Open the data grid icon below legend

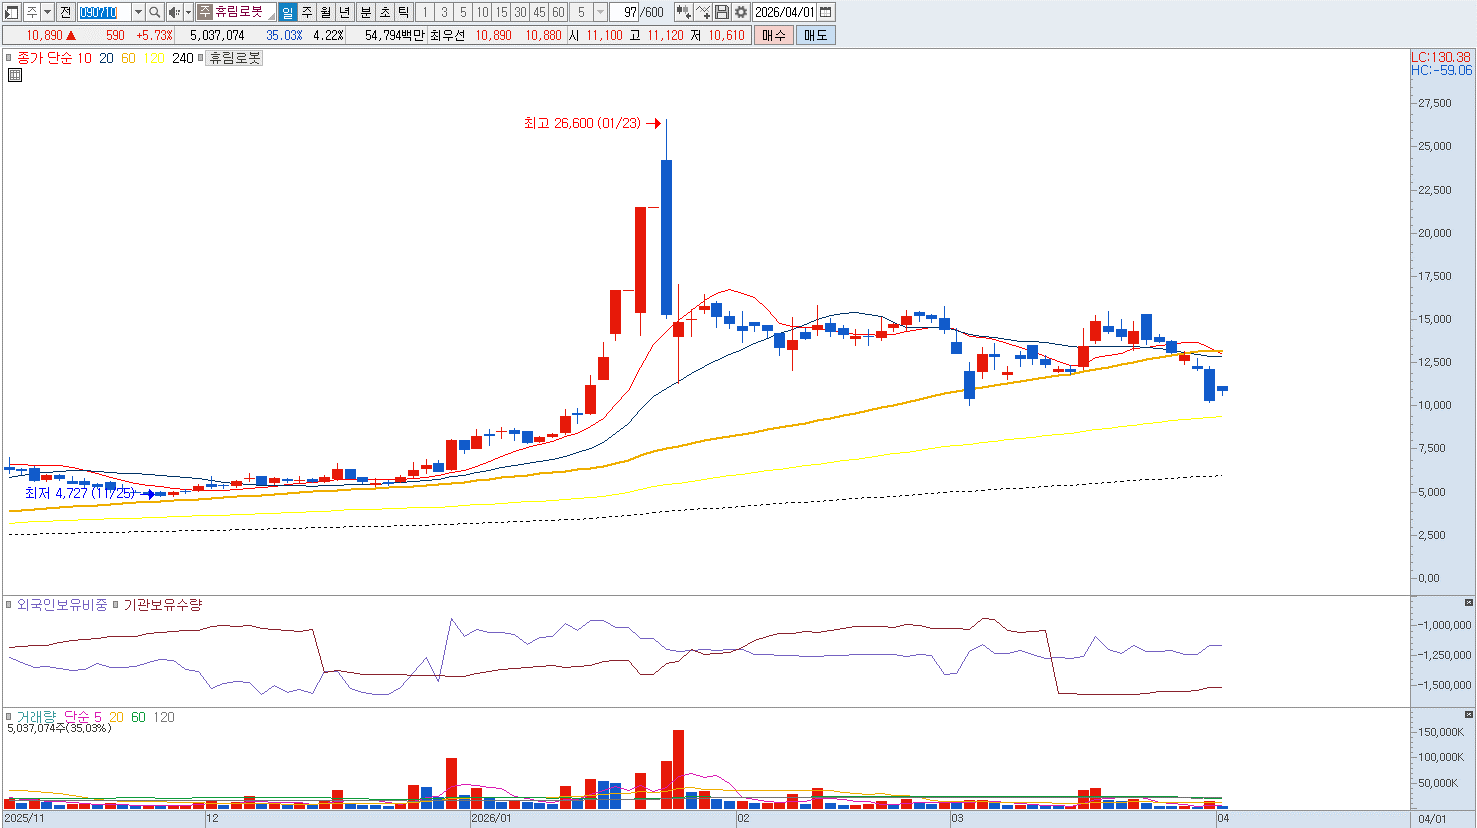[x=15, y=75]
